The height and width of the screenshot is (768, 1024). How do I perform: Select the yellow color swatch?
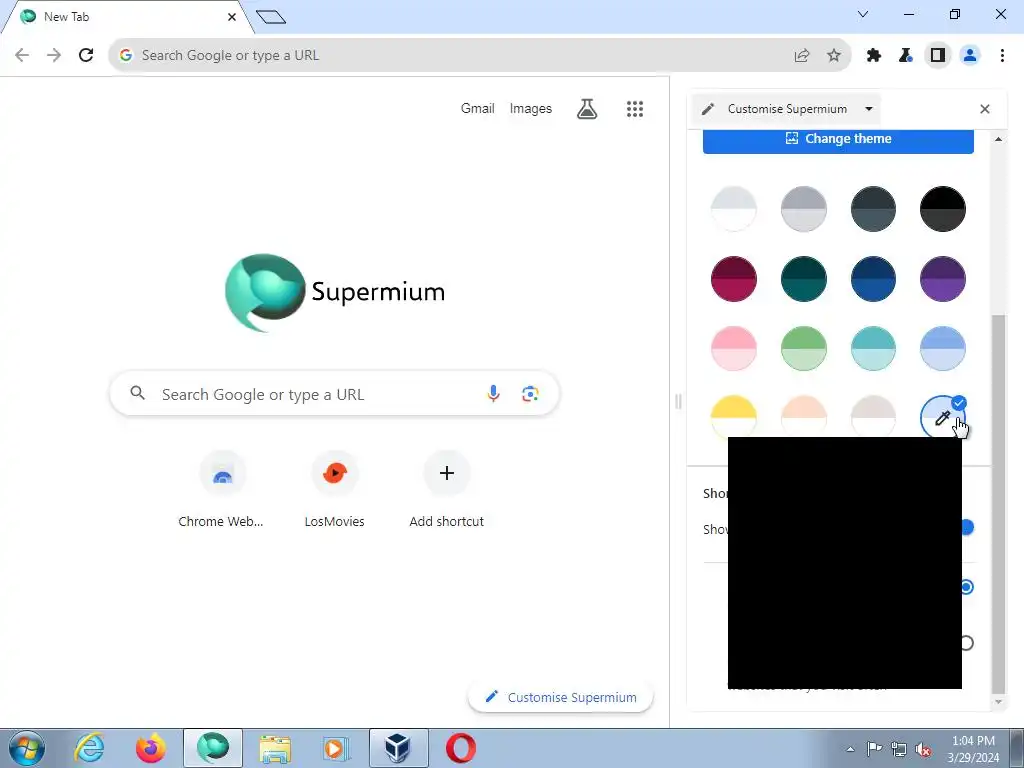click(734, 416)
